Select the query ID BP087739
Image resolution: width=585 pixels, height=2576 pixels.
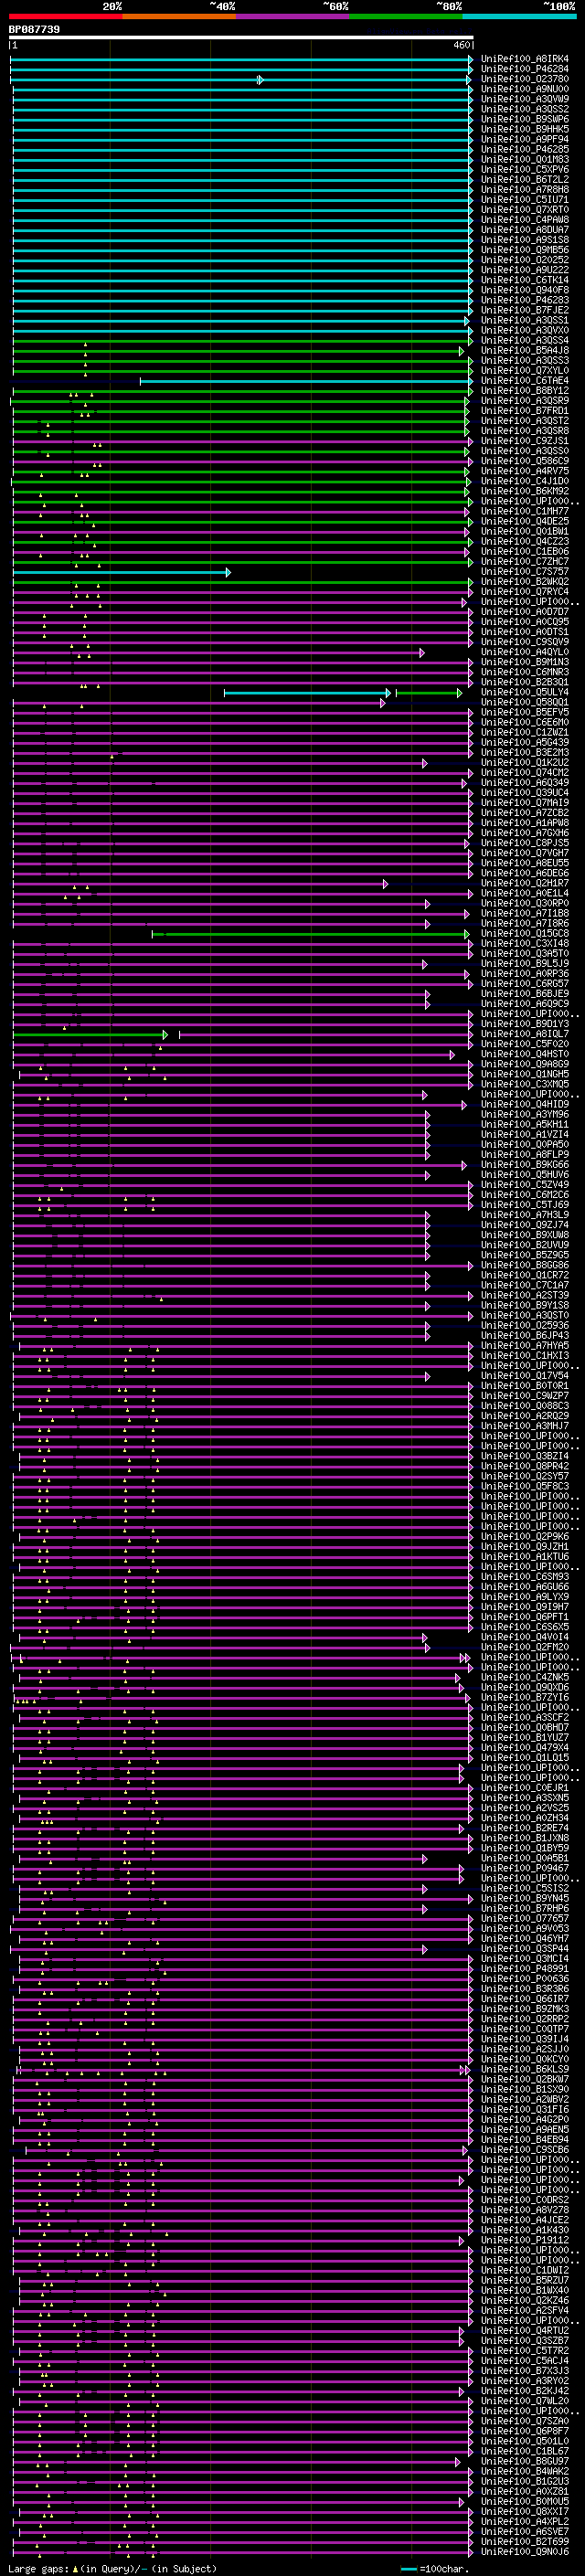tap(34, 30)
